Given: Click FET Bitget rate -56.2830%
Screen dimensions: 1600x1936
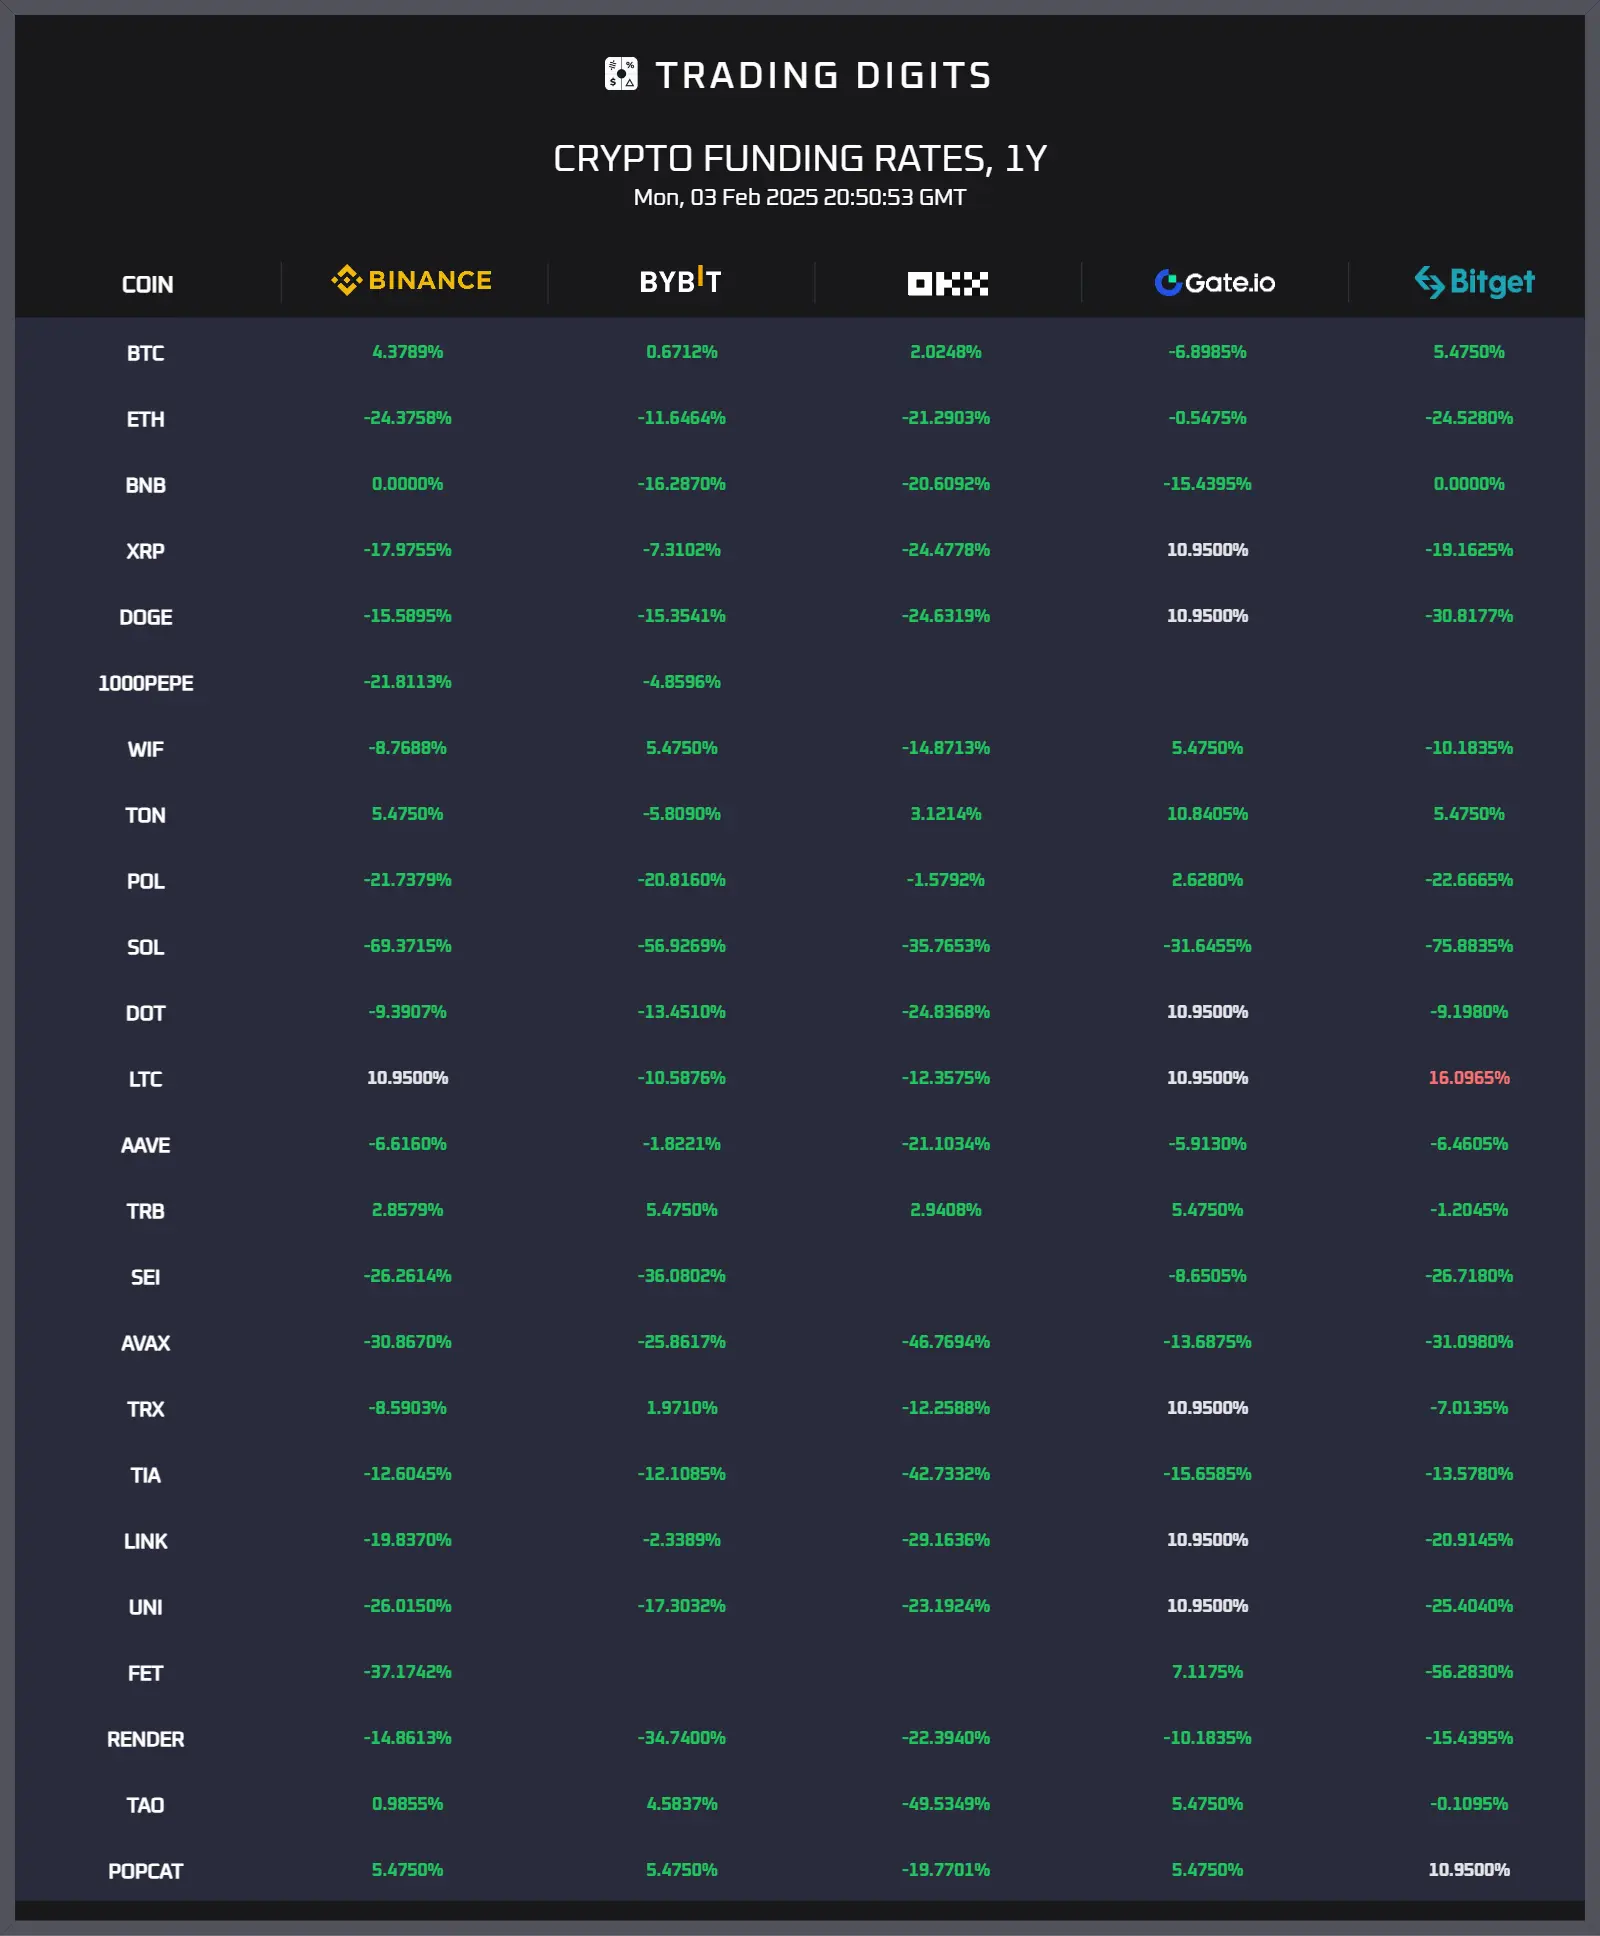Looking at the screenshot, I should point(1469,1672).
